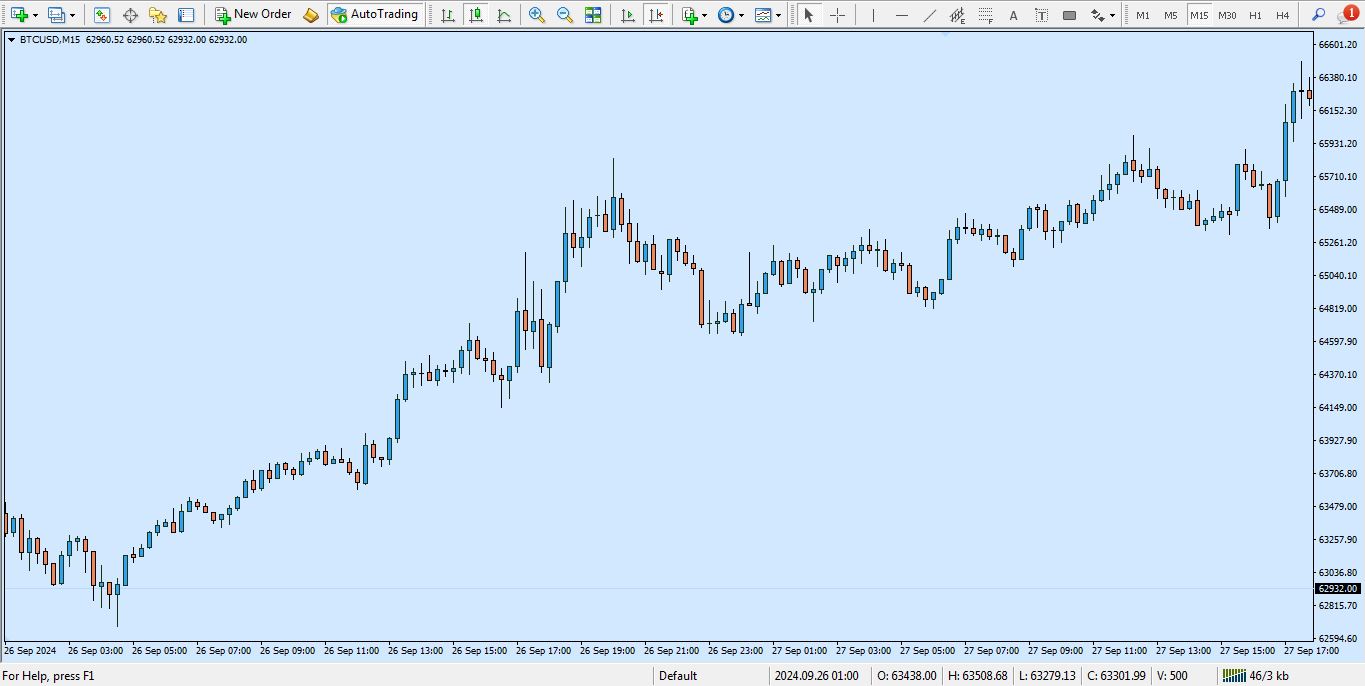Click the Default profile in status bar

click(678, 676)
